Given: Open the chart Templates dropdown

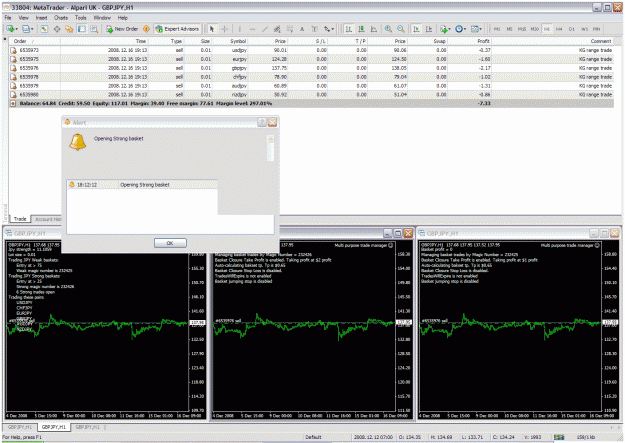Looking at the screenshot, I should 476,29.
